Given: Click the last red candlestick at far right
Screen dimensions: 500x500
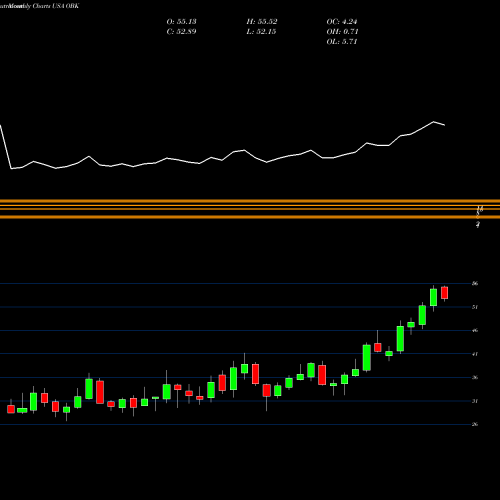Looking at the screenshot, I should (444, 293).
